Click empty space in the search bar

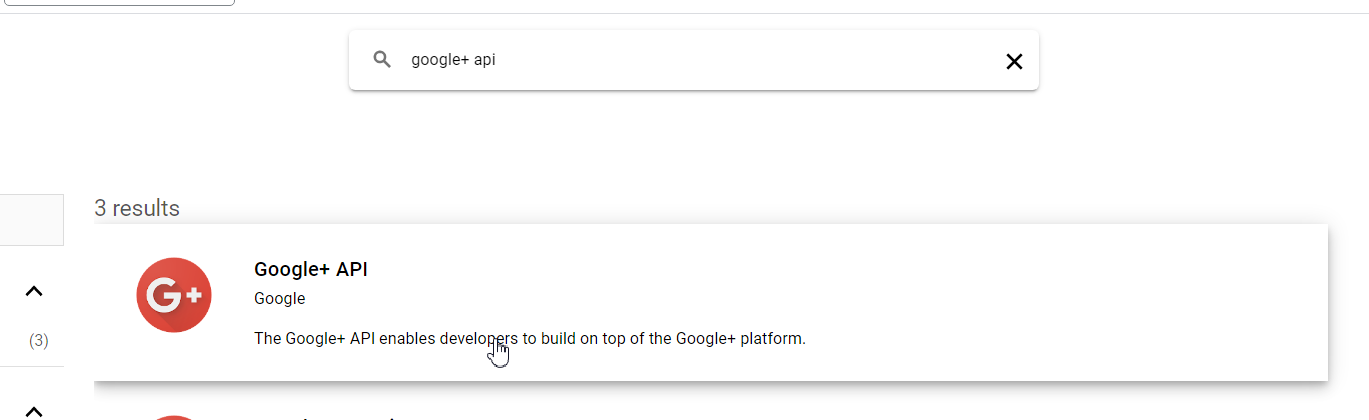point(750,60)
